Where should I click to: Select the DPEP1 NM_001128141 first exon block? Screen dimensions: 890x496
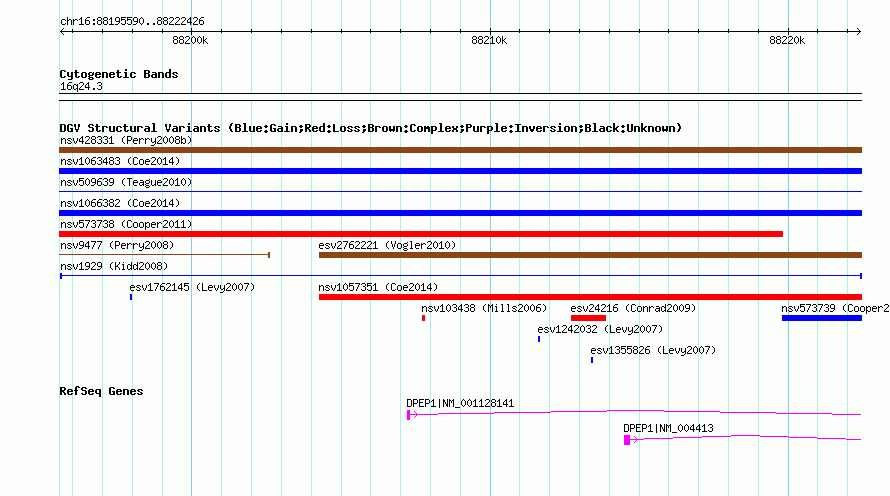(409, 415)
